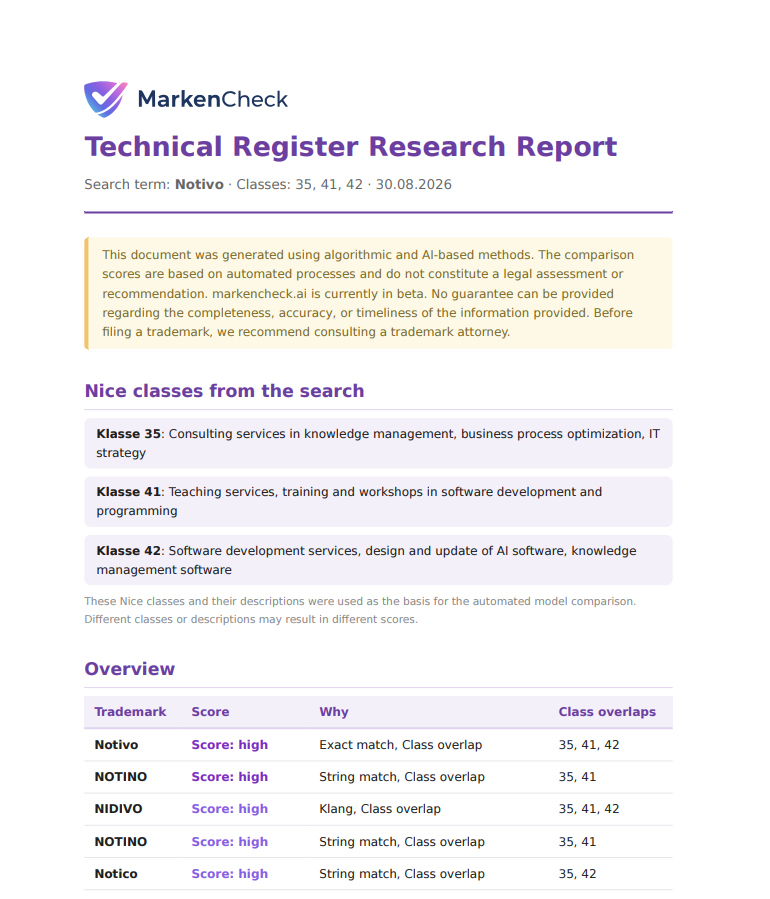The width and height of the screenshot is (770, 899).
Task: Click the 'Klasse 35' bold label
Action: [x=128, y=434]
